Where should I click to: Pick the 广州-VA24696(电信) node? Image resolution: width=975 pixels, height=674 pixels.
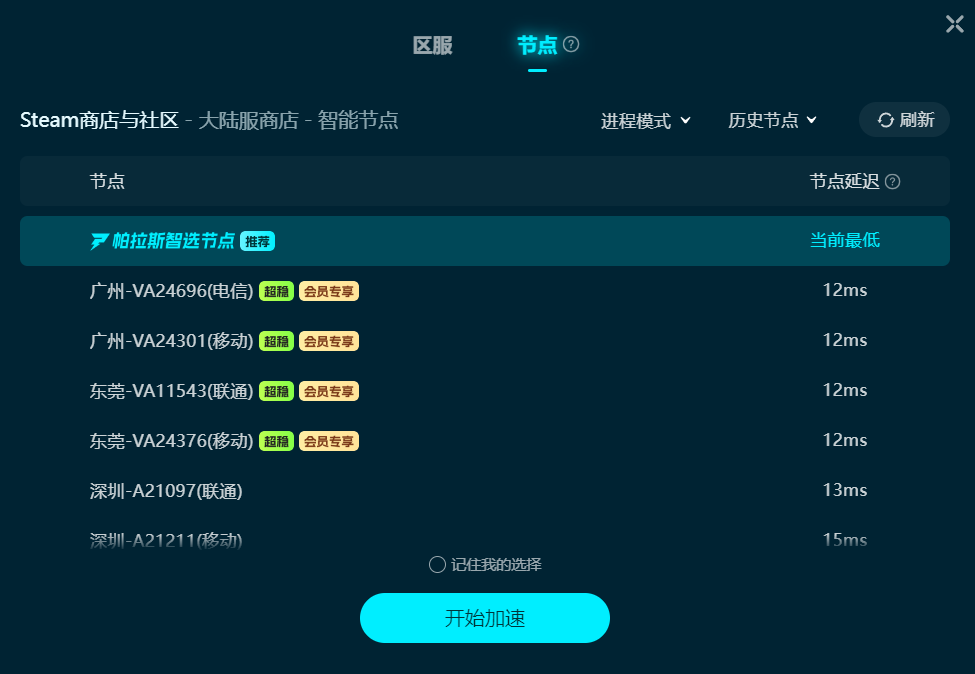(485, 291)
